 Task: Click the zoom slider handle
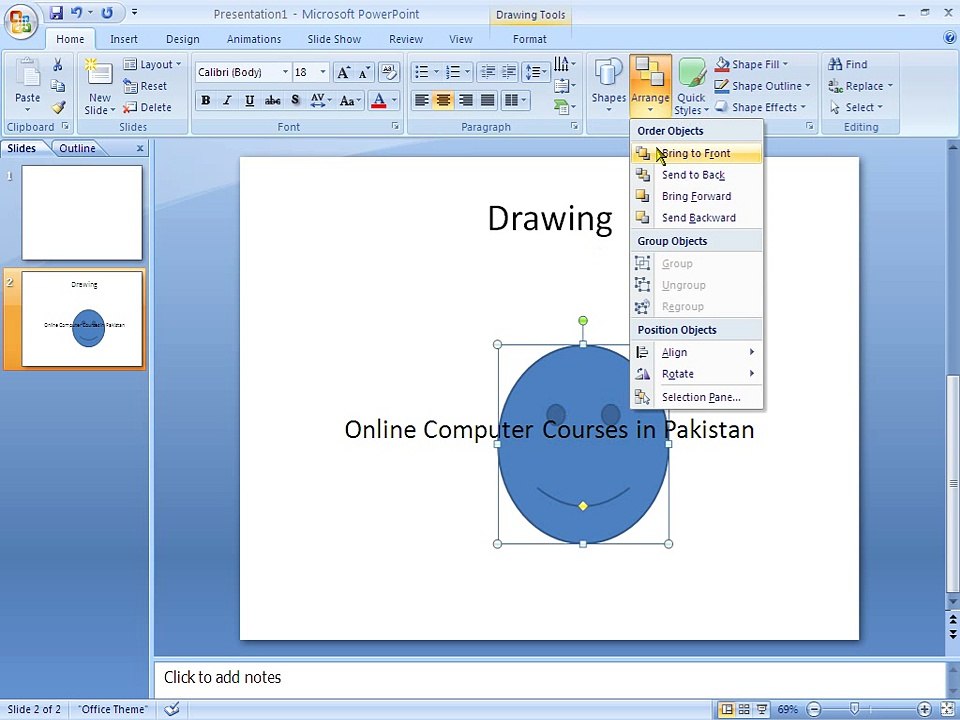point(855,709)
